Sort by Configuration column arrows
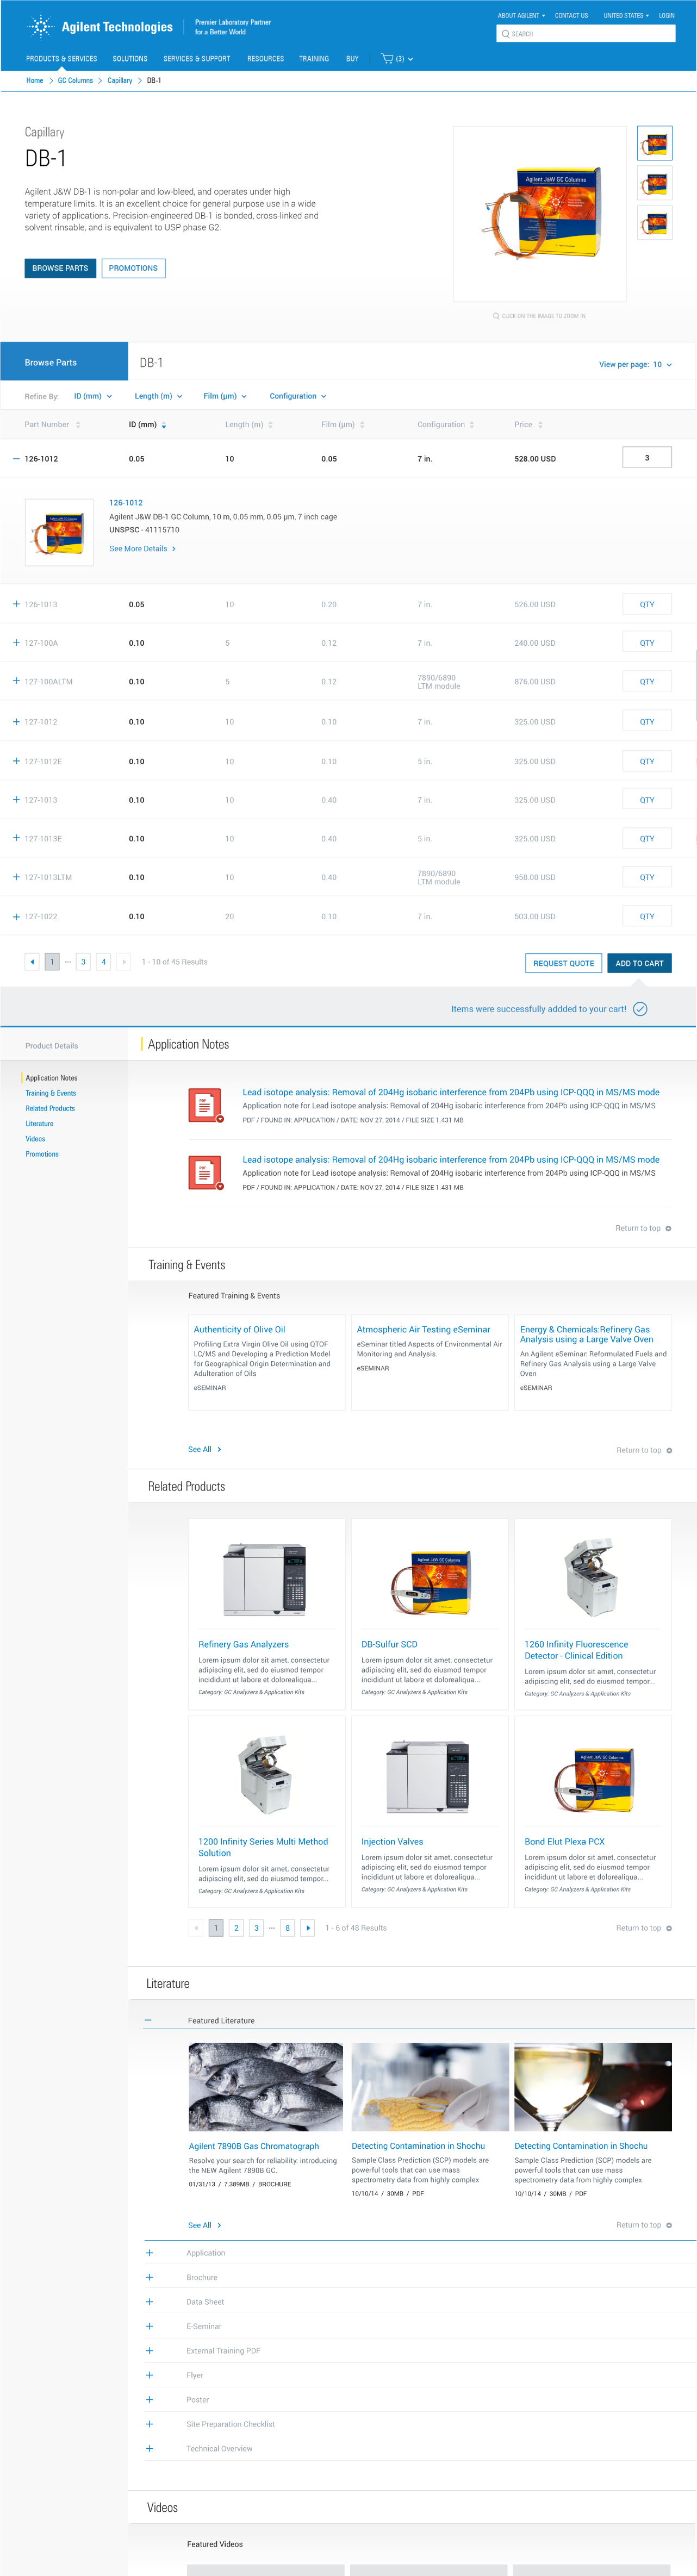 pyautogui.click(x=472, y=425)
